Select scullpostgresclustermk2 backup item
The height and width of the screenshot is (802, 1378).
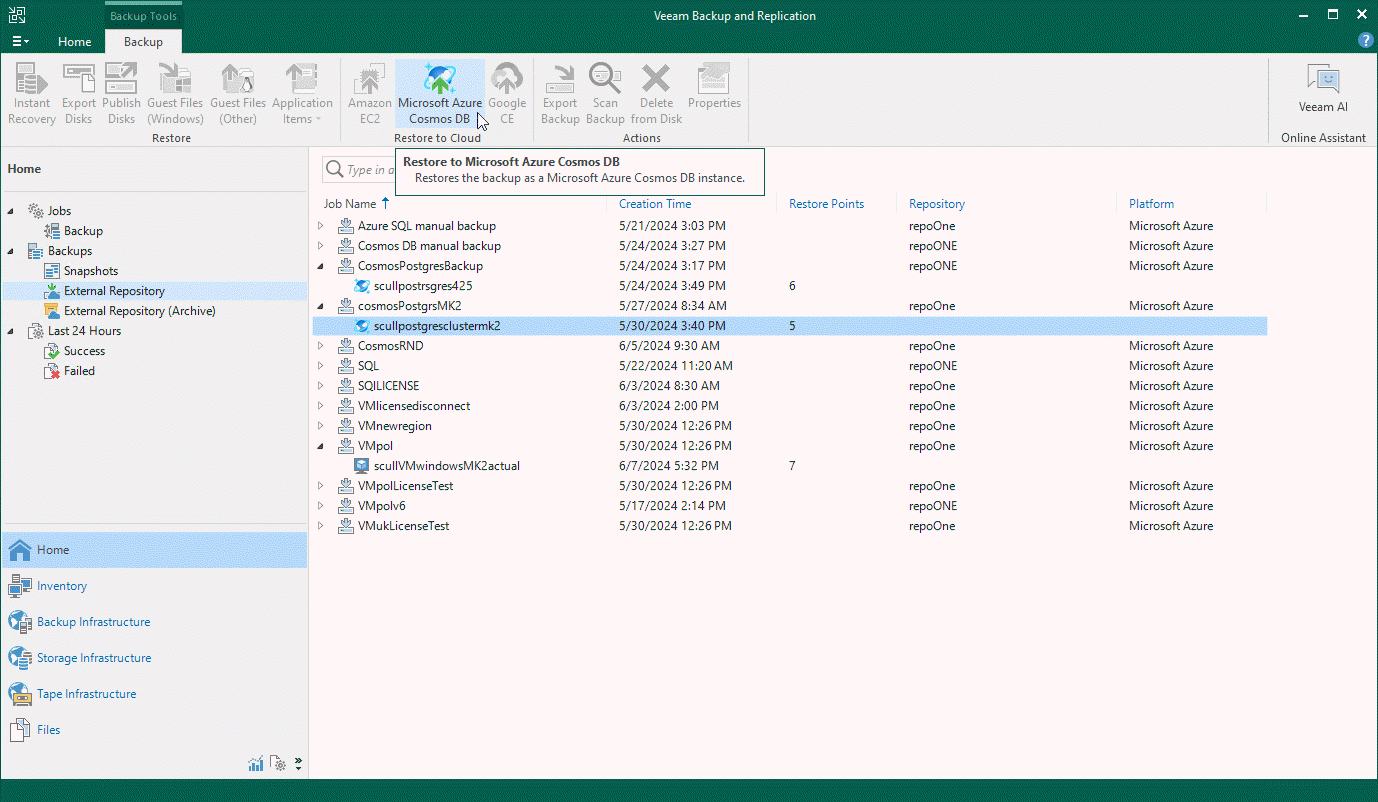point(790,326)
